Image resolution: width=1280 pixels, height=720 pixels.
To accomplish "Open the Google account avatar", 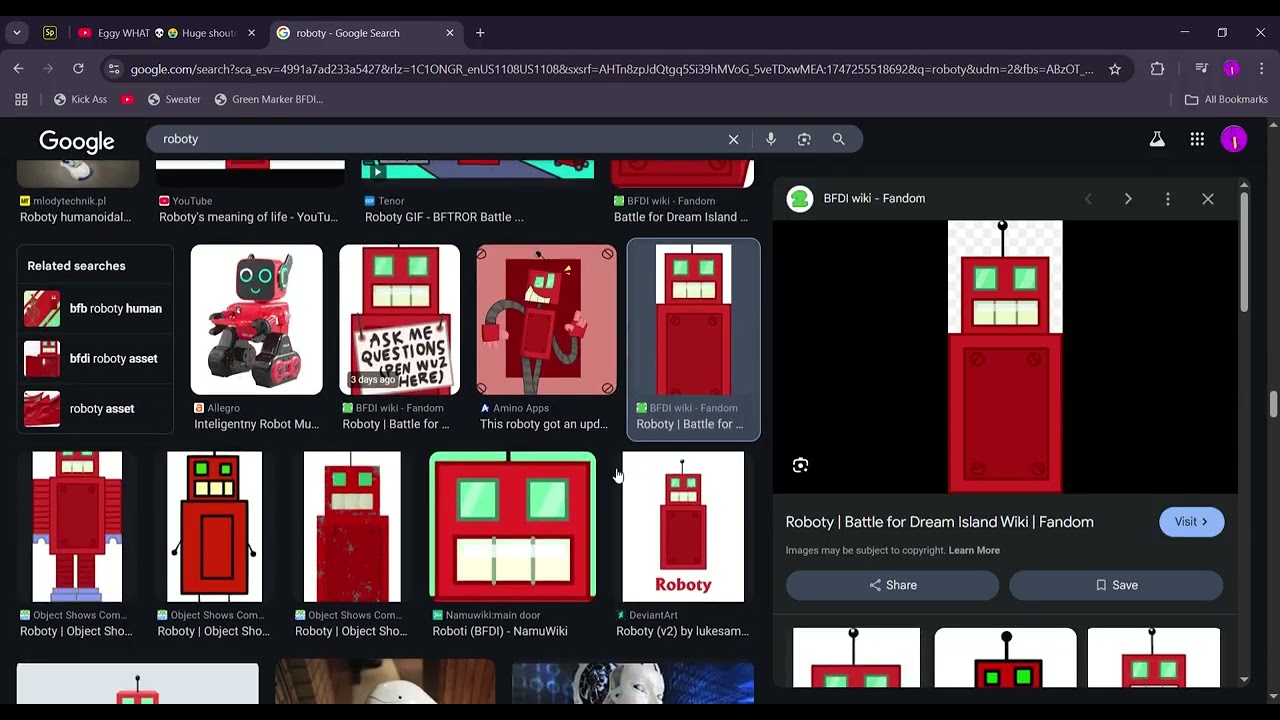I will (1234, 140).
